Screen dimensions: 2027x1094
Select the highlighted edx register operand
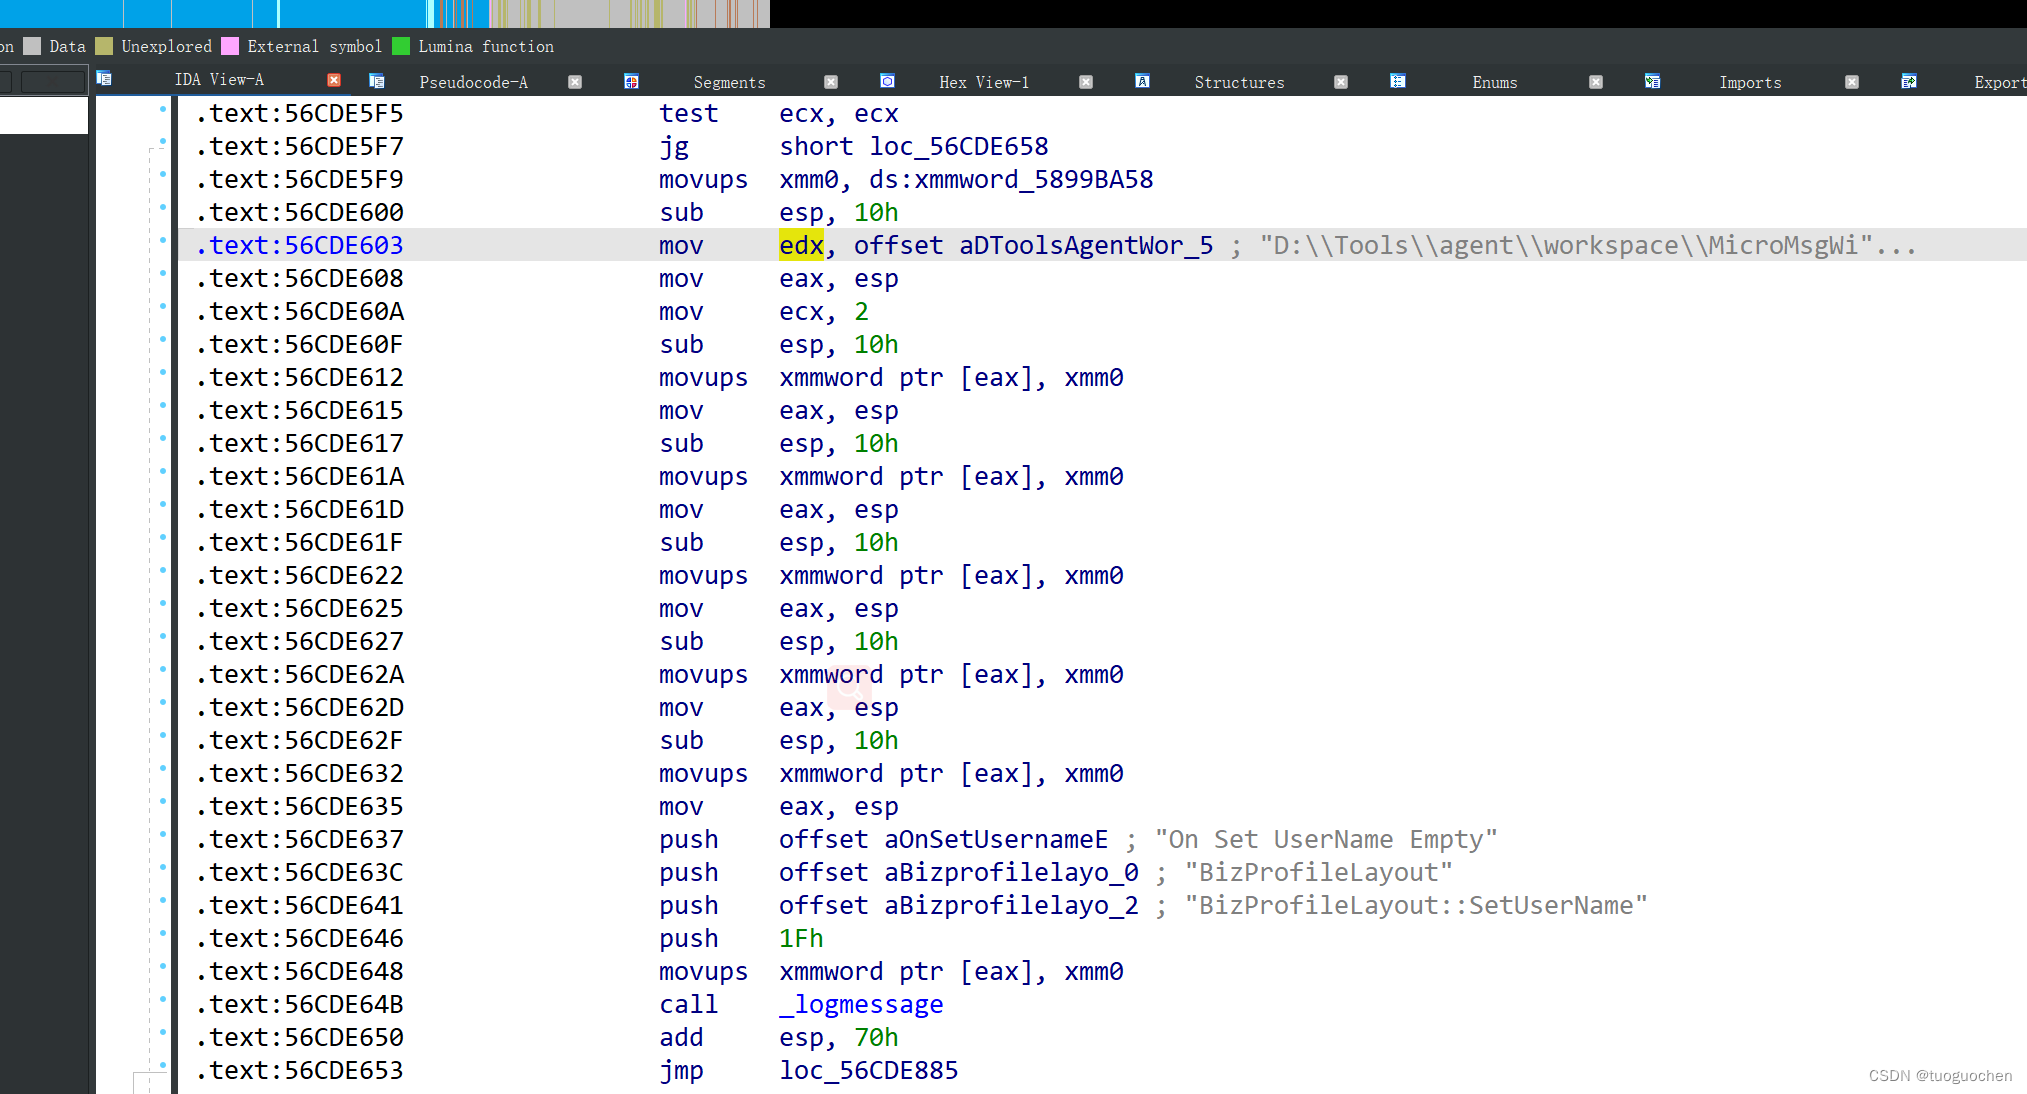(x=801, y=245)
